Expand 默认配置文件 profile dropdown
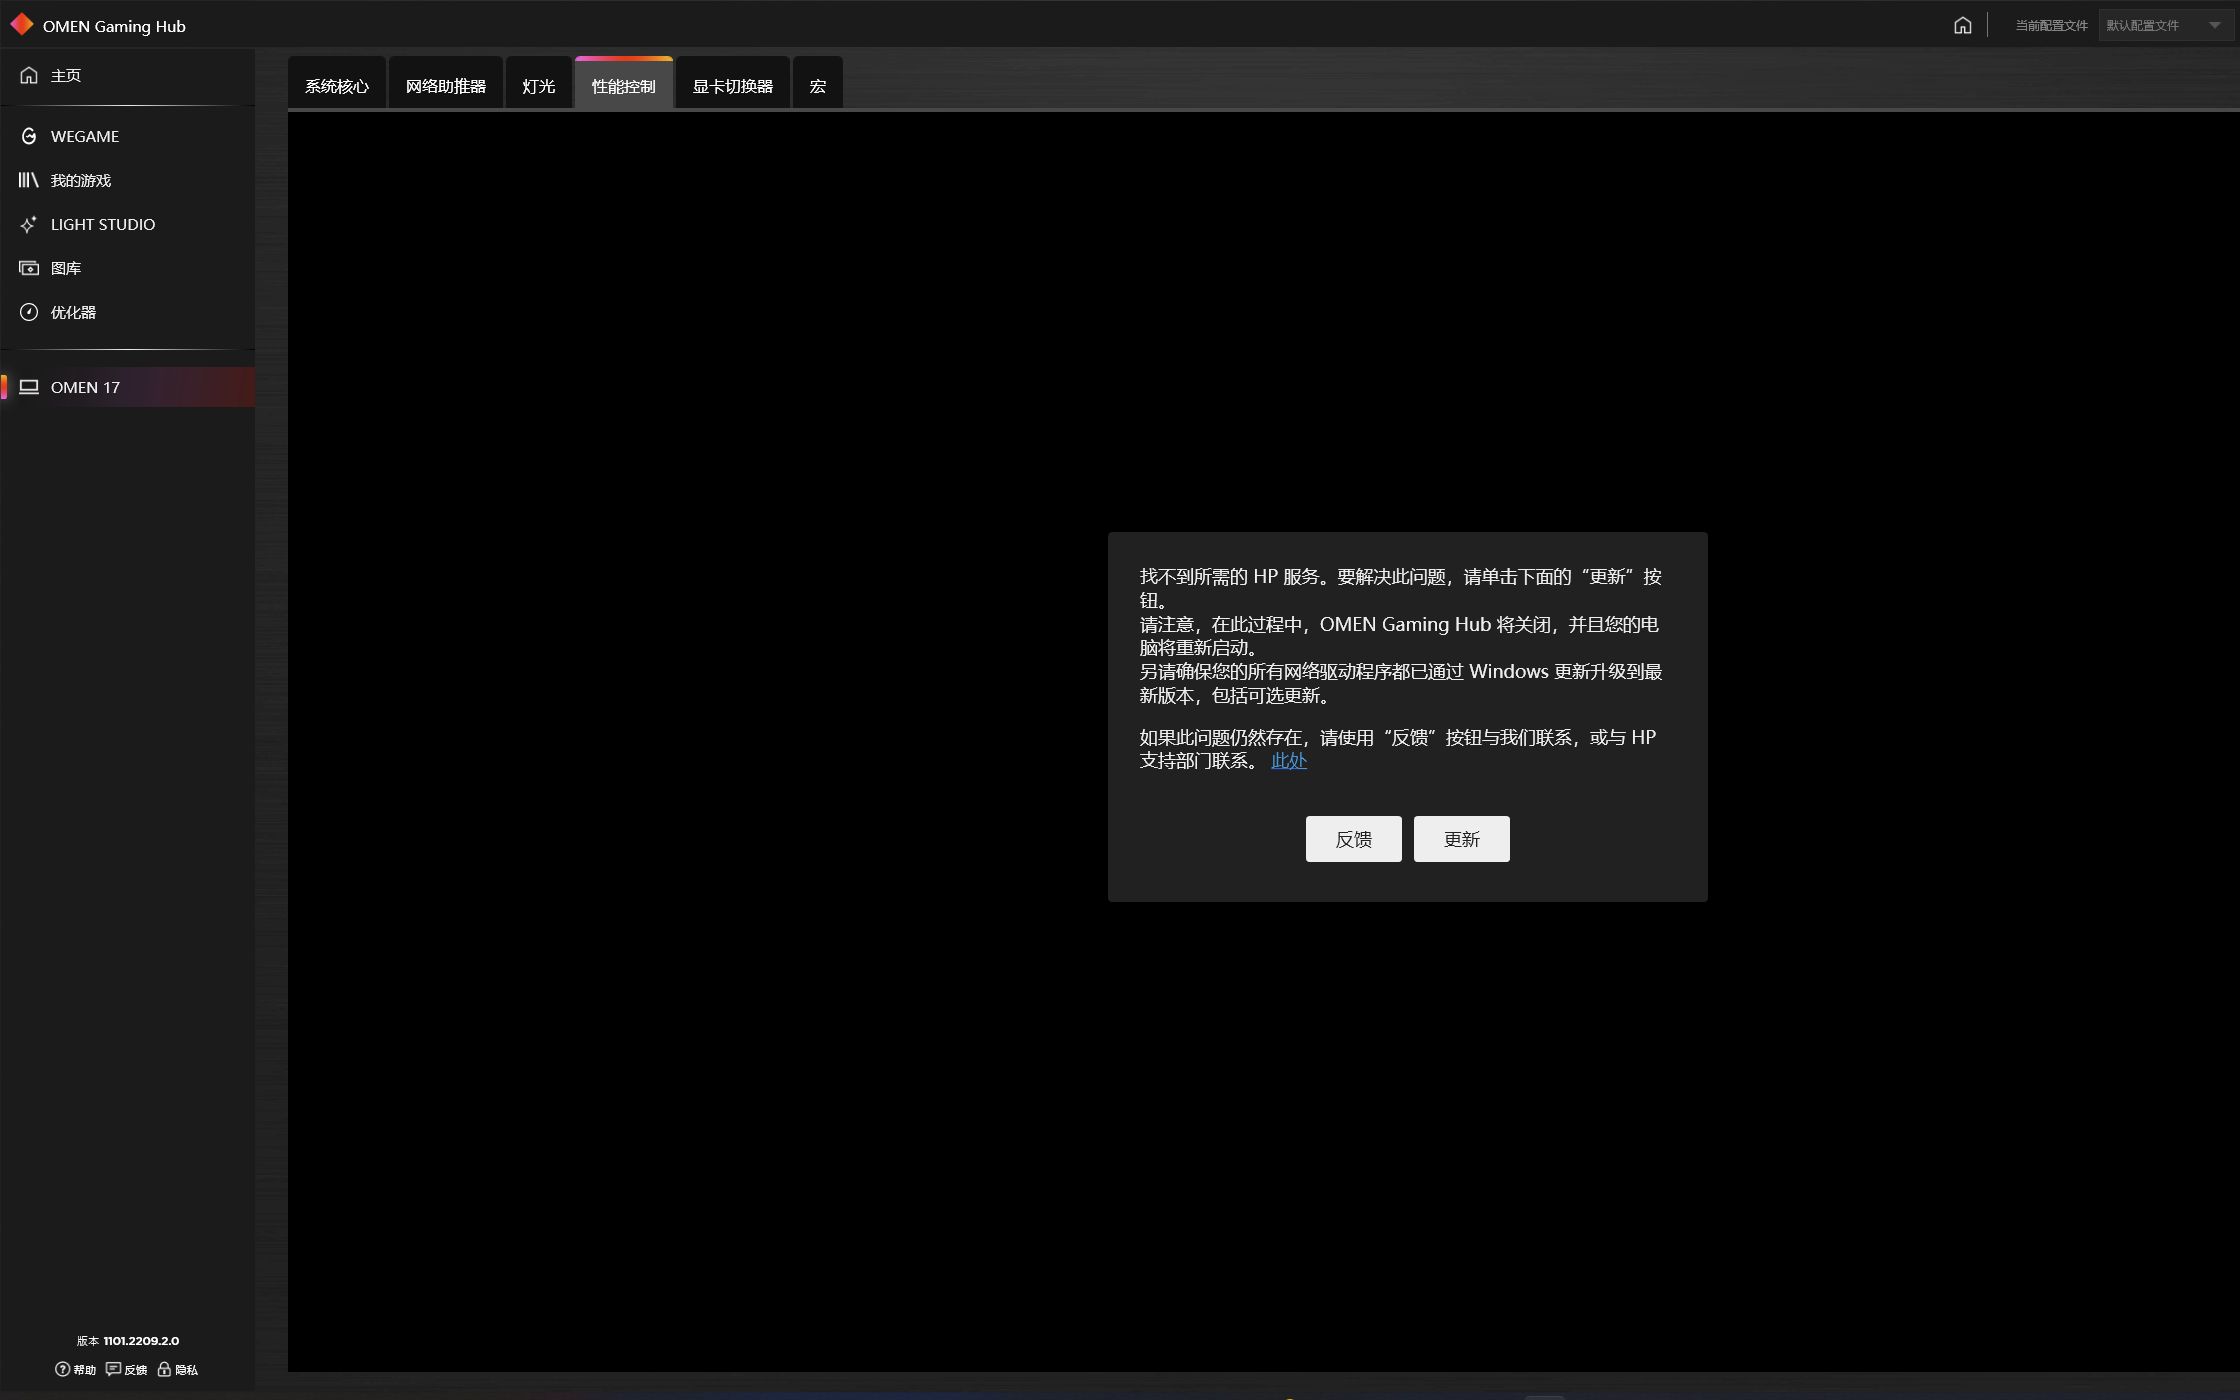This screenshot has height=1400, width=2240. 2165,26
